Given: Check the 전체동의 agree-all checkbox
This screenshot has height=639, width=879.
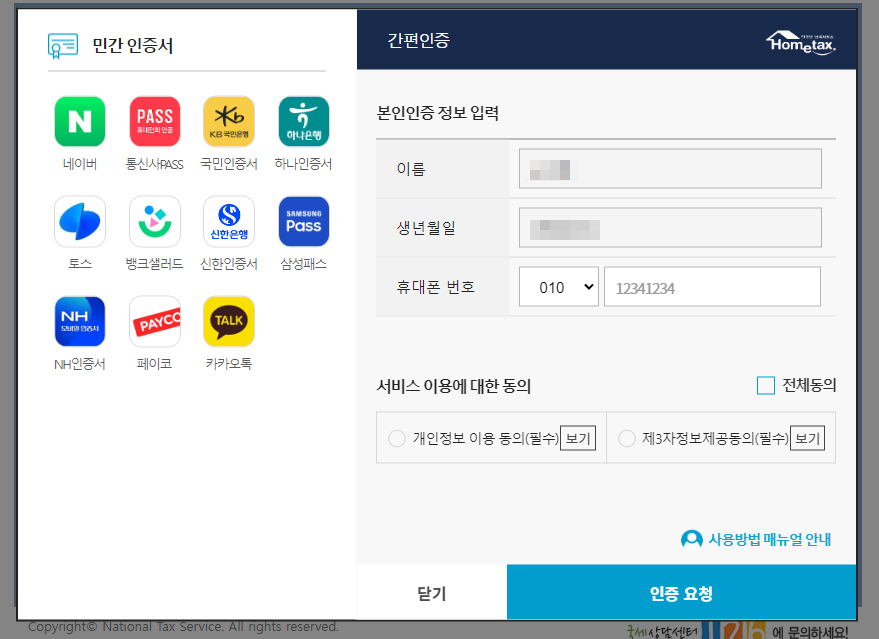Looking at the screenshot, I should [766, 386].
